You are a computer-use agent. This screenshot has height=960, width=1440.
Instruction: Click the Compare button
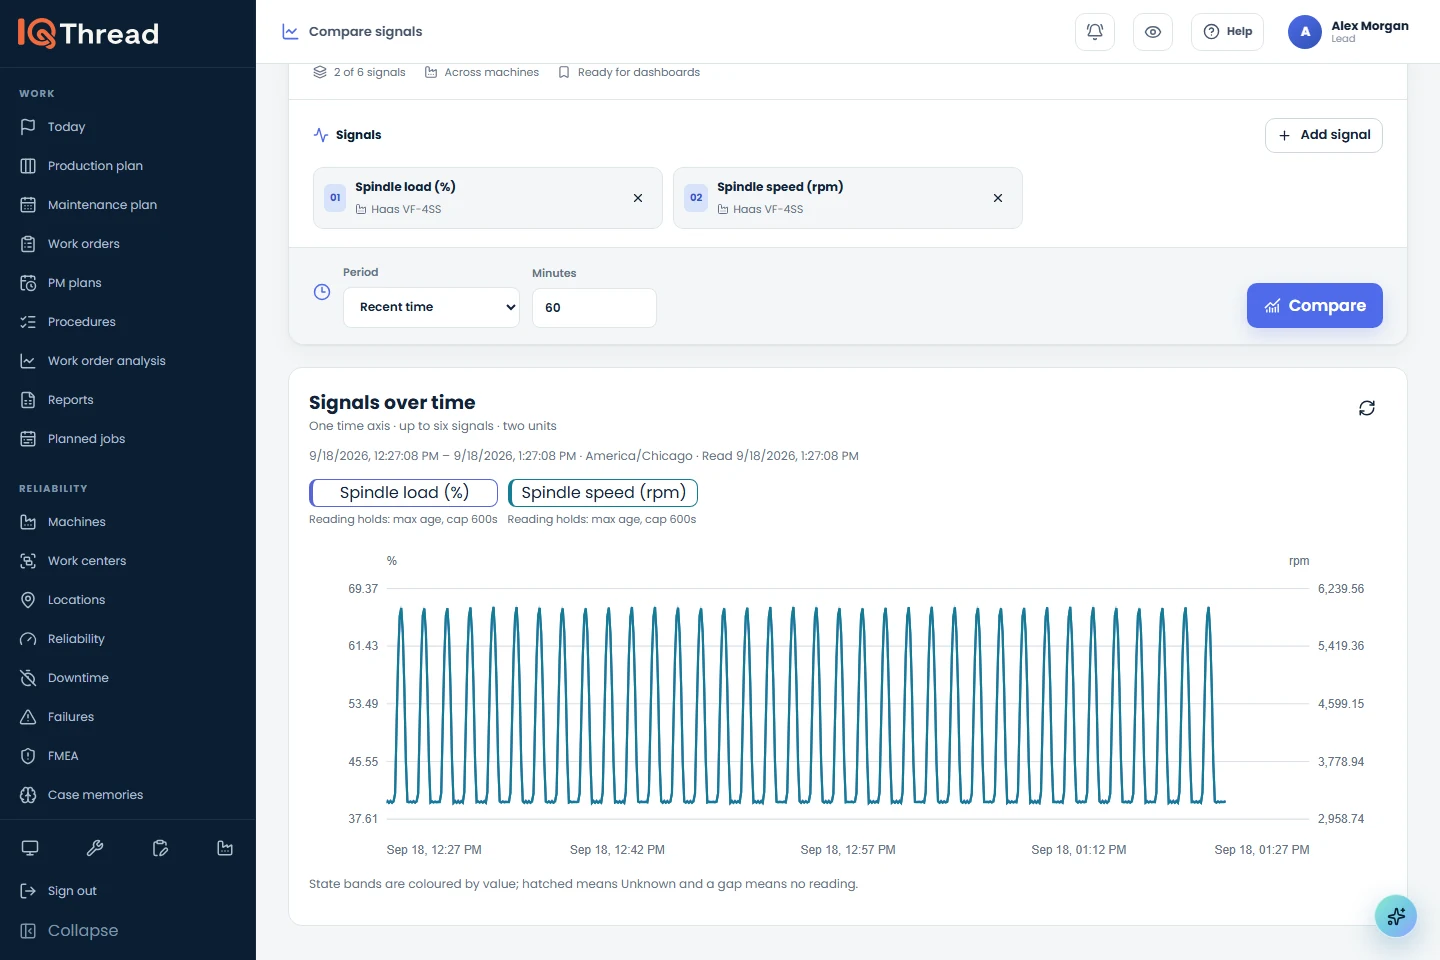(x=1315, y=305)
